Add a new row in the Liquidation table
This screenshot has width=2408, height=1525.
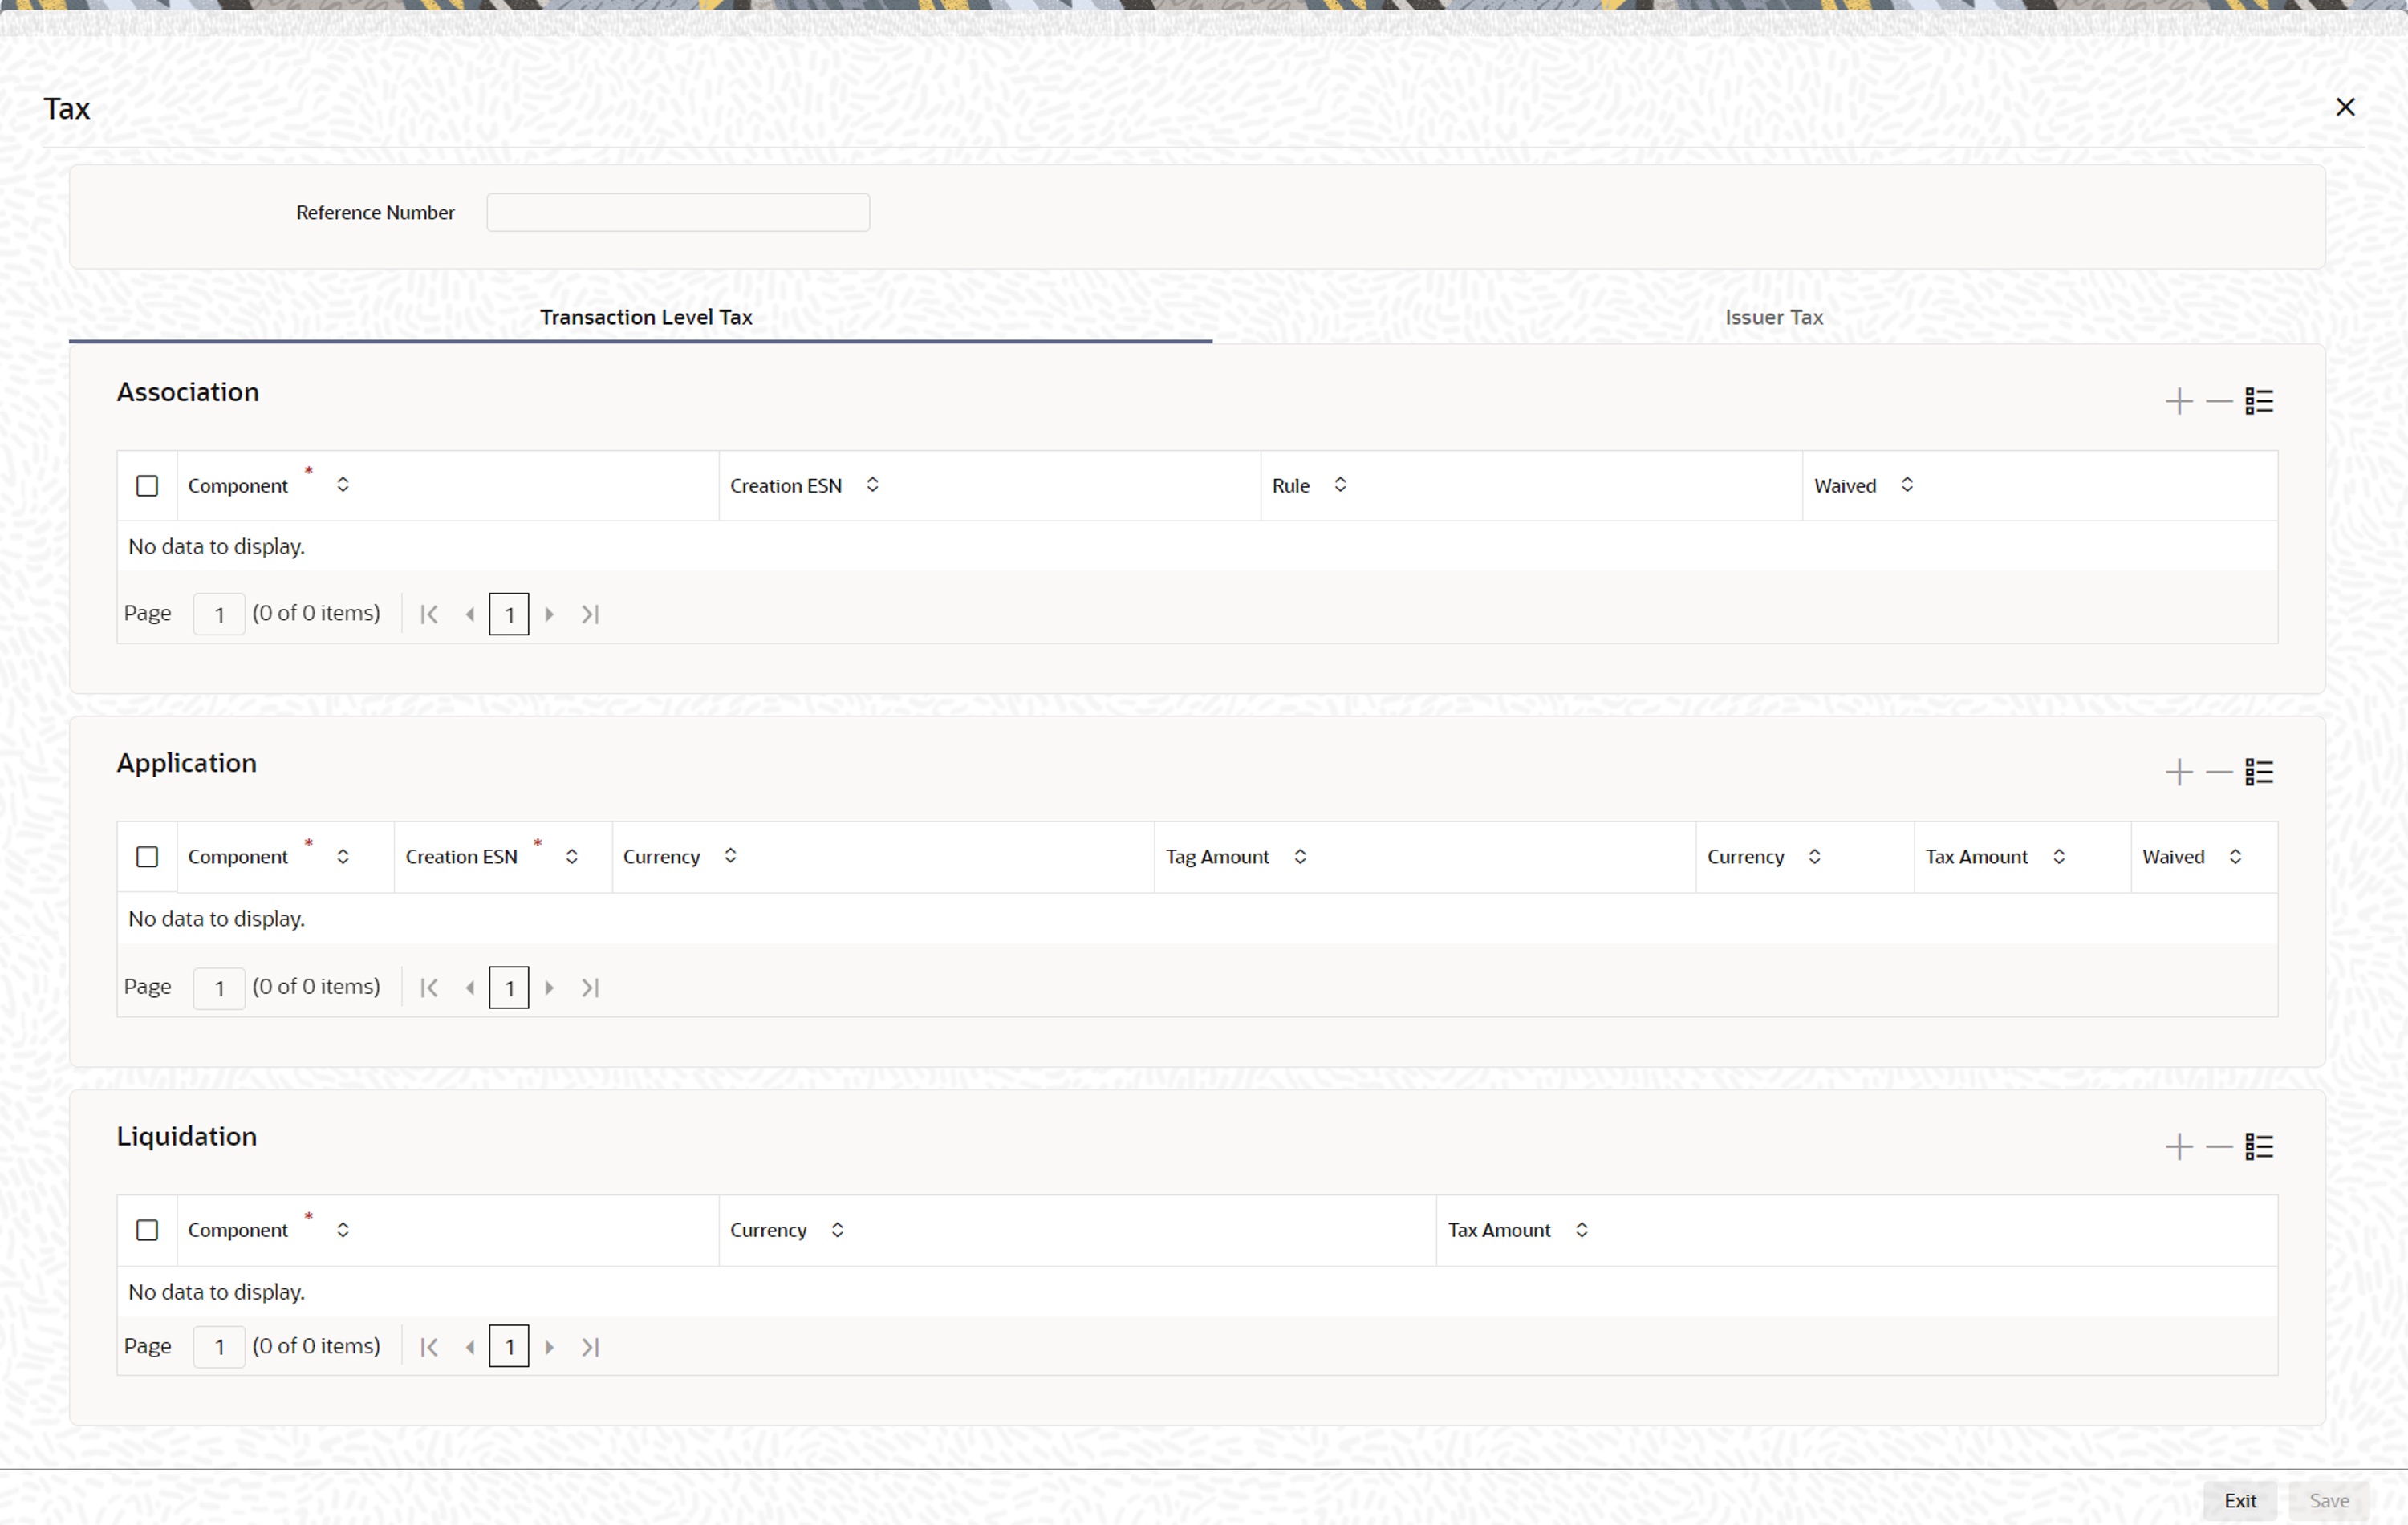click(2178, 1146)
